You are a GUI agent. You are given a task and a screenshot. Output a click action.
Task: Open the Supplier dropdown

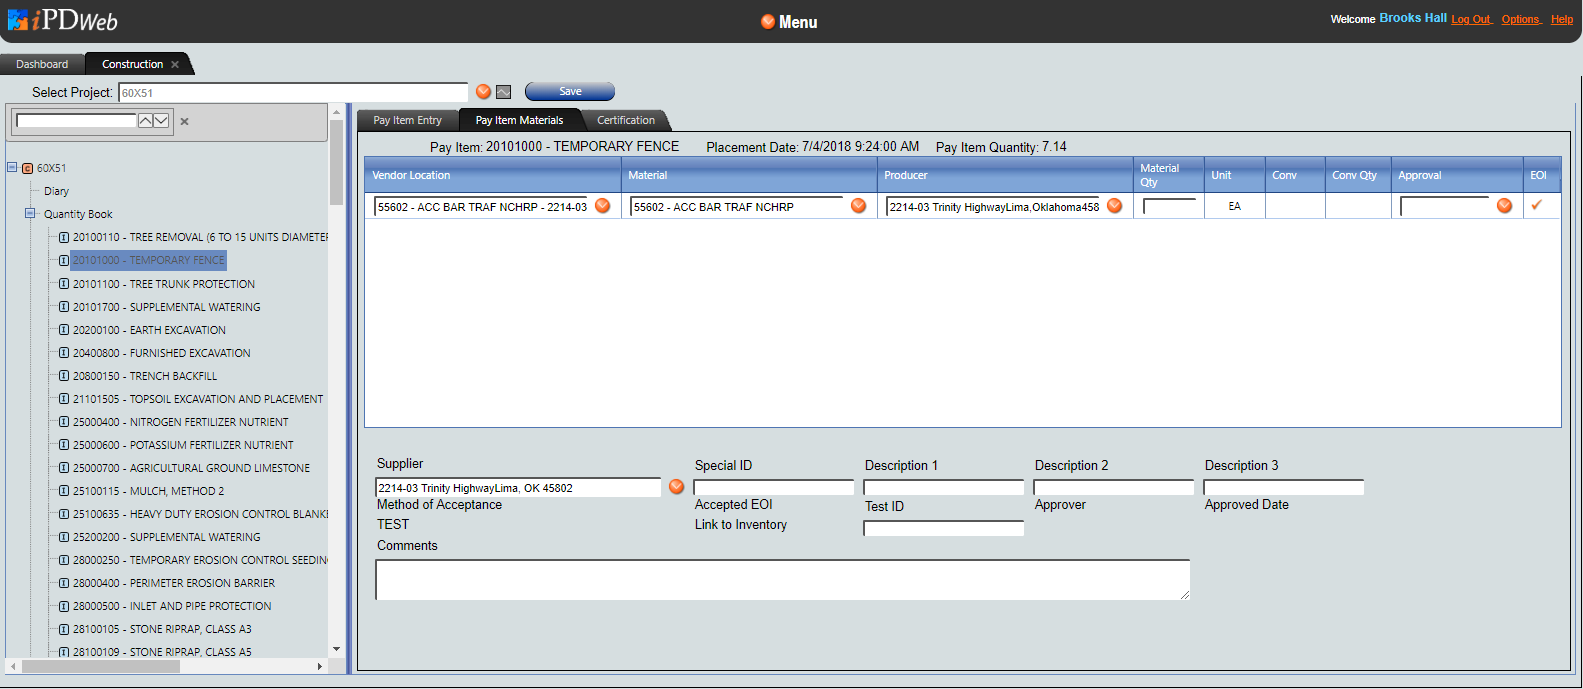pos(677,487)
